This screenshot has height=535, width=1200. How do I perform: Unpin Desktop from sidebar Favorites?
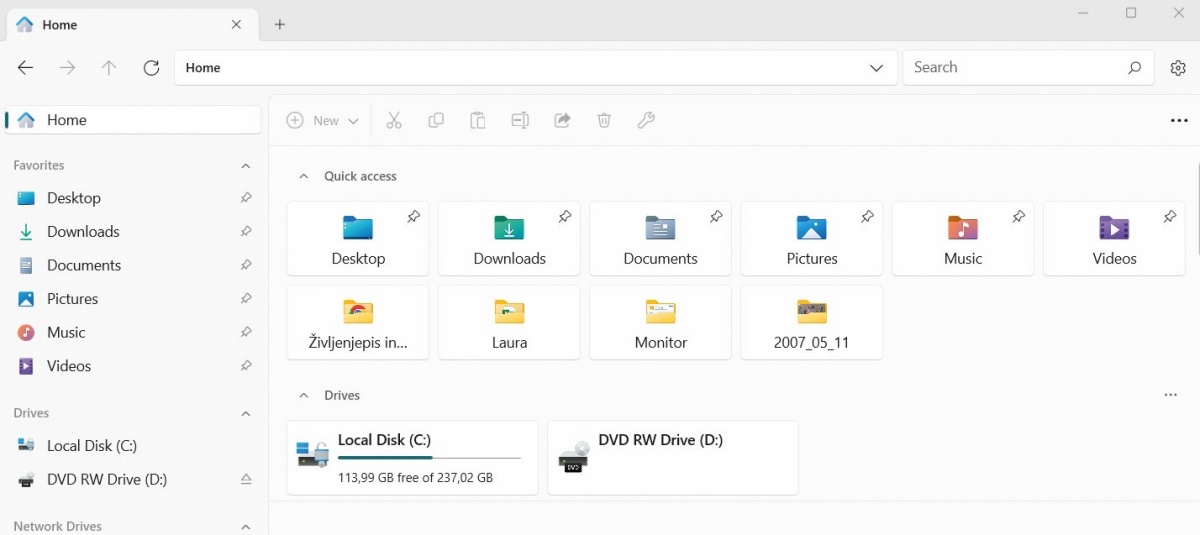(246, 198)
